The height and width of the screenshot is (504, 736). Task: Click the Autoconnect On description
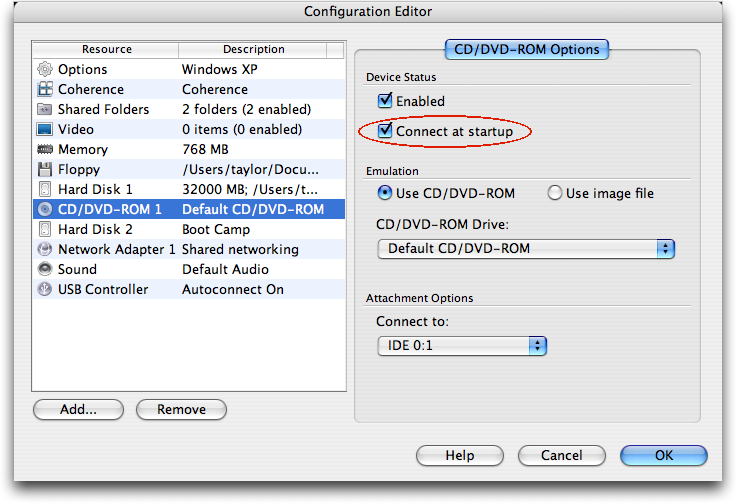coord(233,289)
